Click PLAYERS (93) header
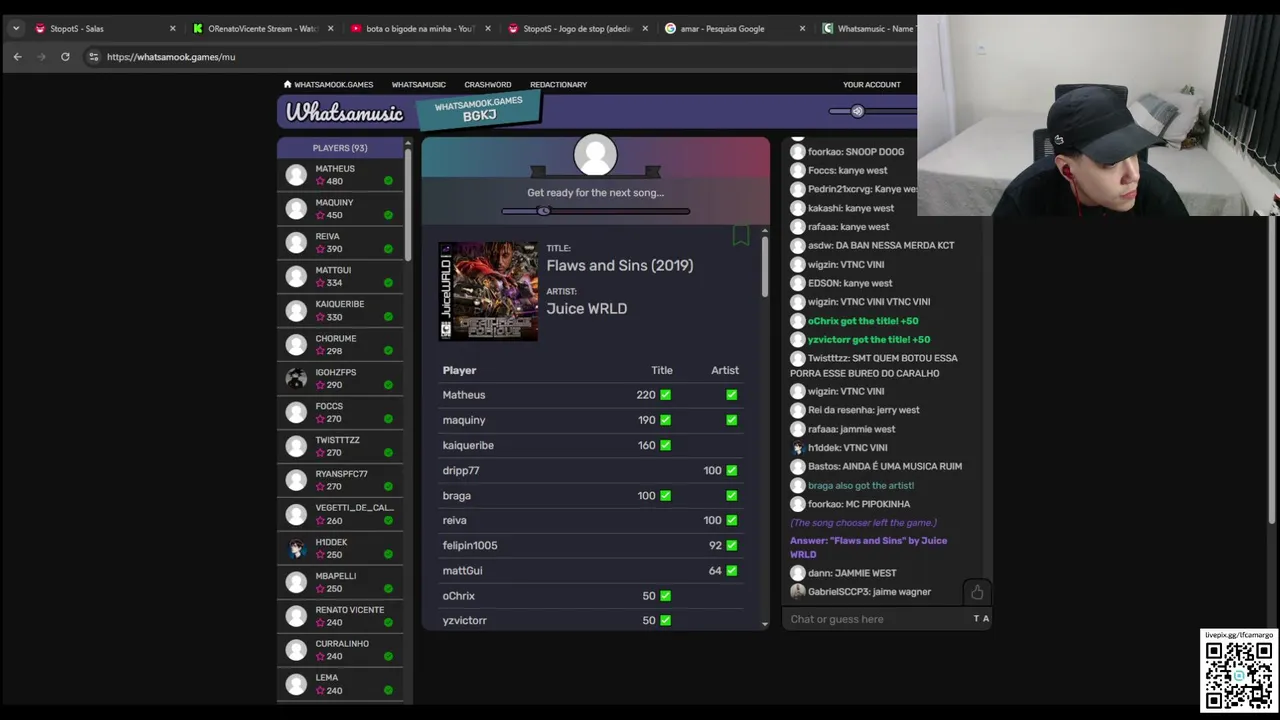 pos(340,148)
